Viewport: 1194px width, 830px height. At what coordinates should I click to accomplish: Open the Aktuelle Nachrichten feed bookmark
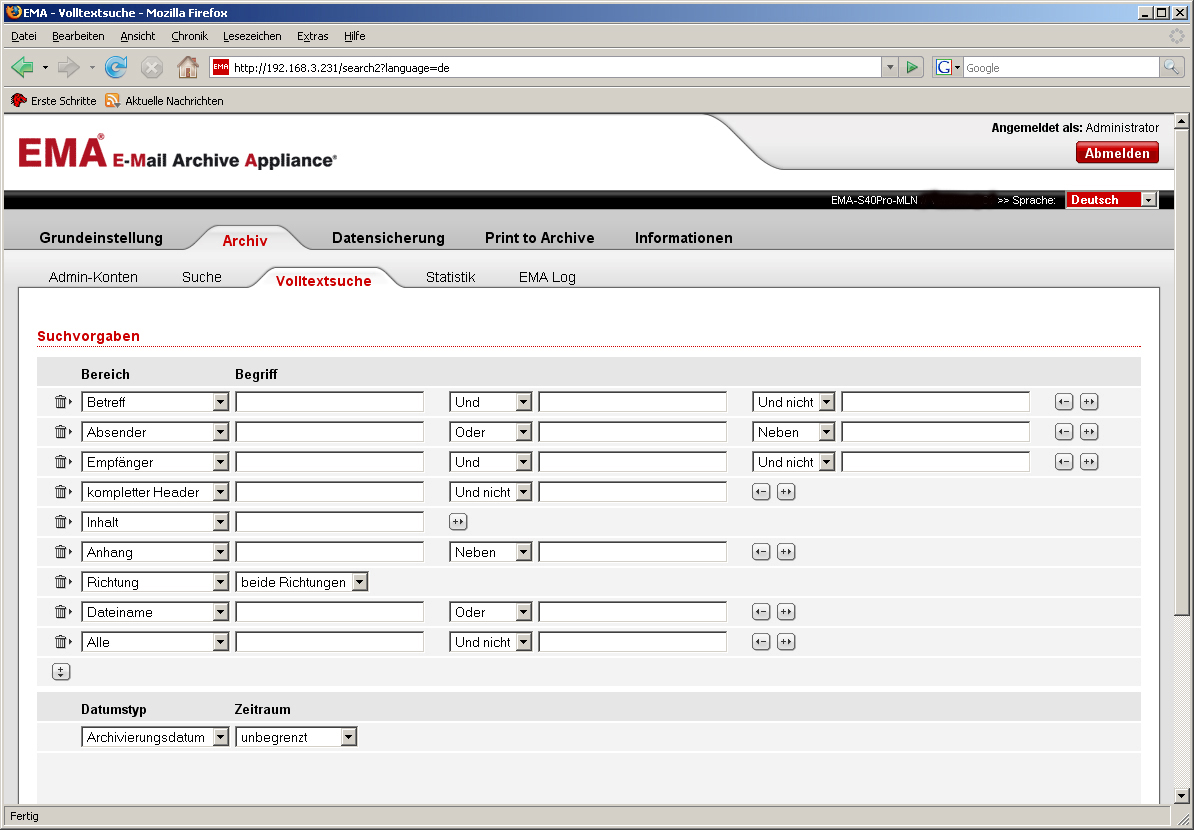pyautogui.click(x=164, y=101)
